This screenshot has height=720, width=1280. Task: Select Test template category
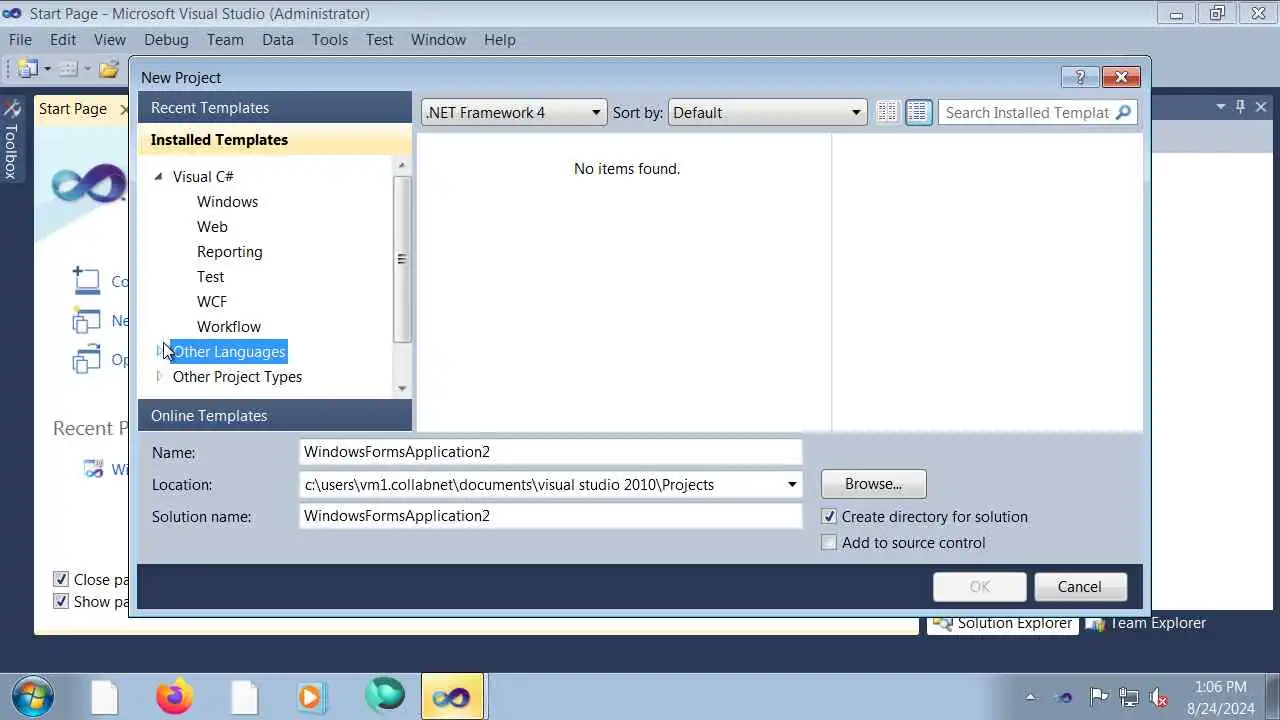click(210, 276)
